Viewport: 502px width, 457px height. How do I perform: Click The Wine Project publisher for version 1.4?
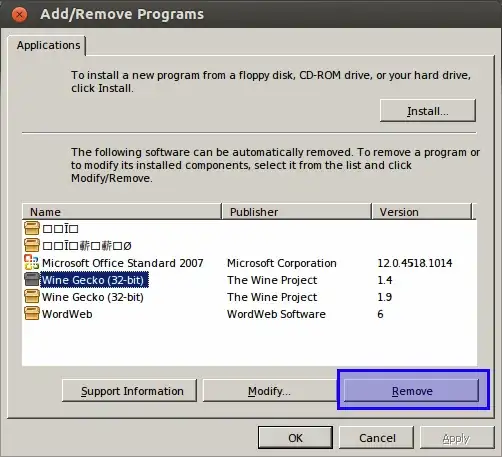point(272,280)
